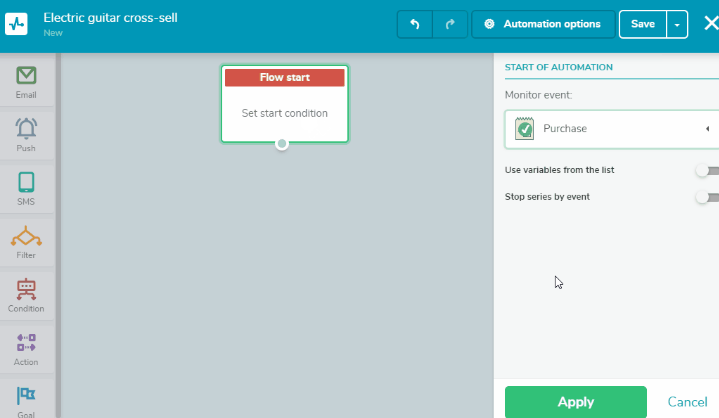The image size is (719, 418).
Task: Click the Flow start output connector dot
Action: coord(282,144)
